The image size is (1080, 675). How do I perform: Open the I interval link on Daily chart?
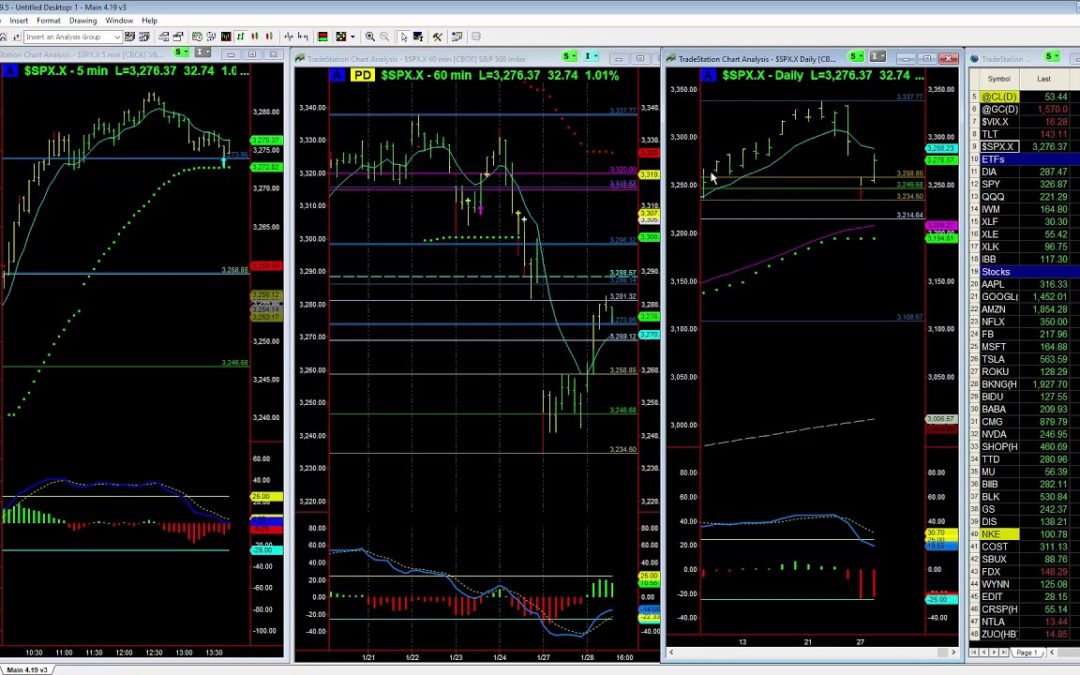tap(877, 56)
